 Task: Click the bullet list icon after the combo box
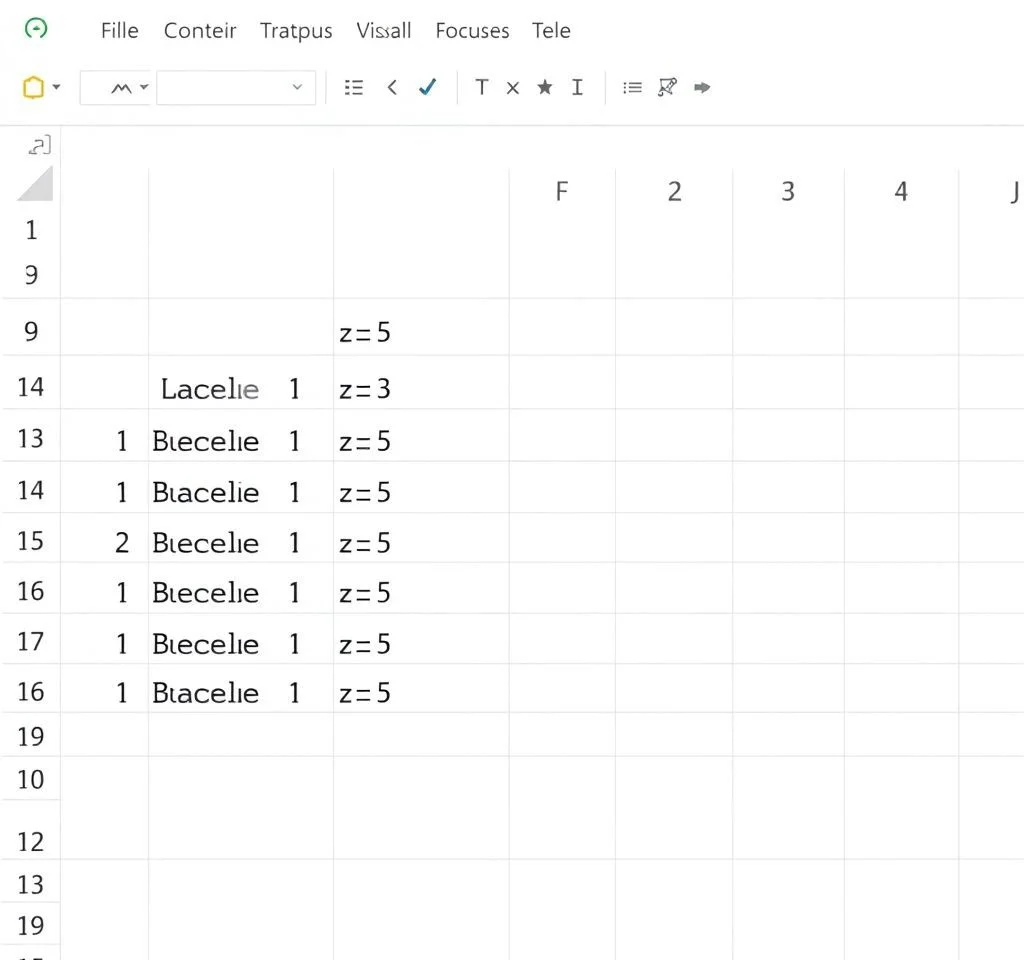click(x=353, y=88)
